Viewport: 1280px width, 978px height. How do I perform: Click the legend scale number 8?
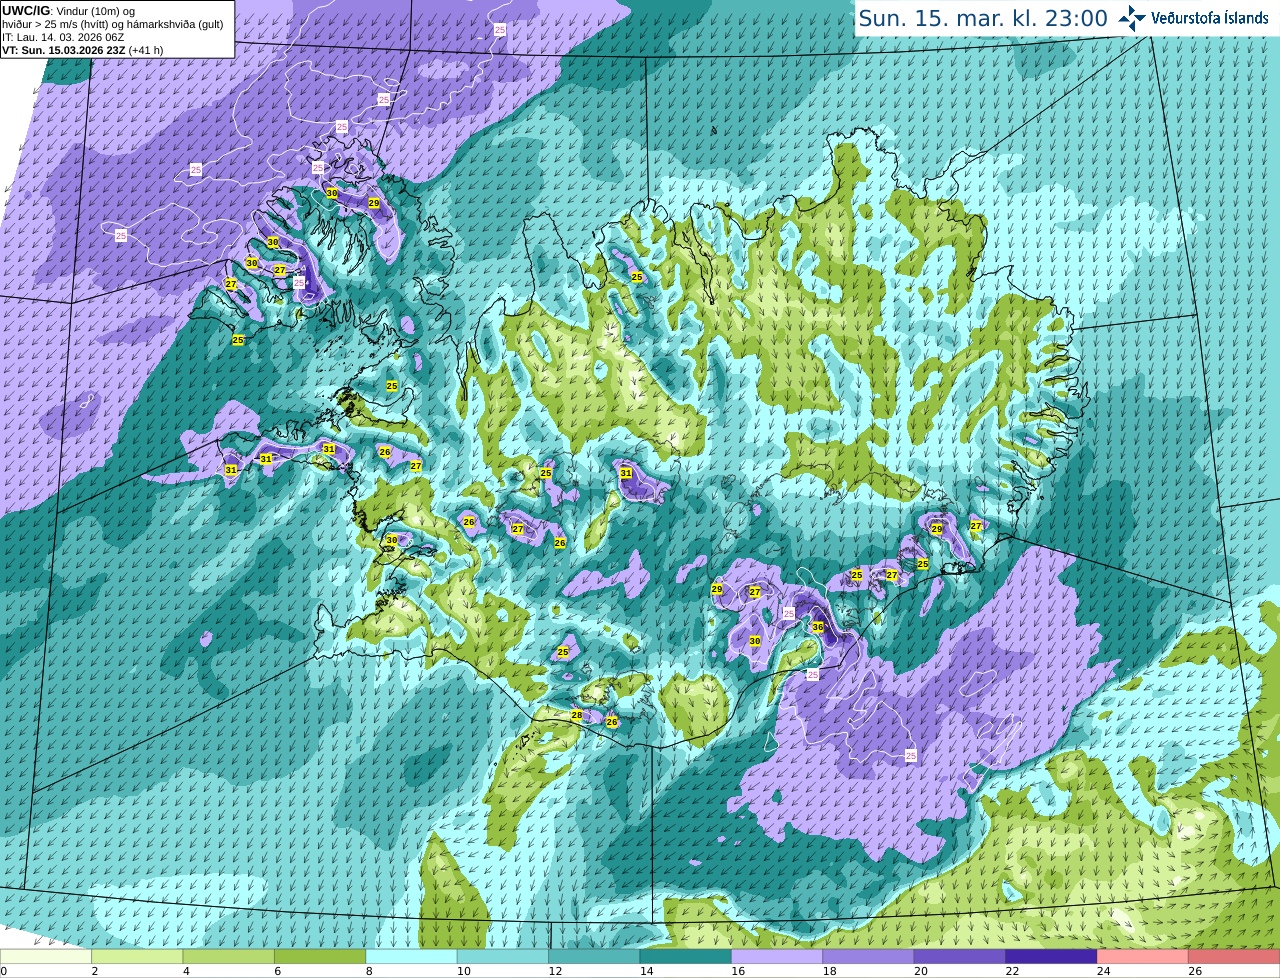coord(368,971)
